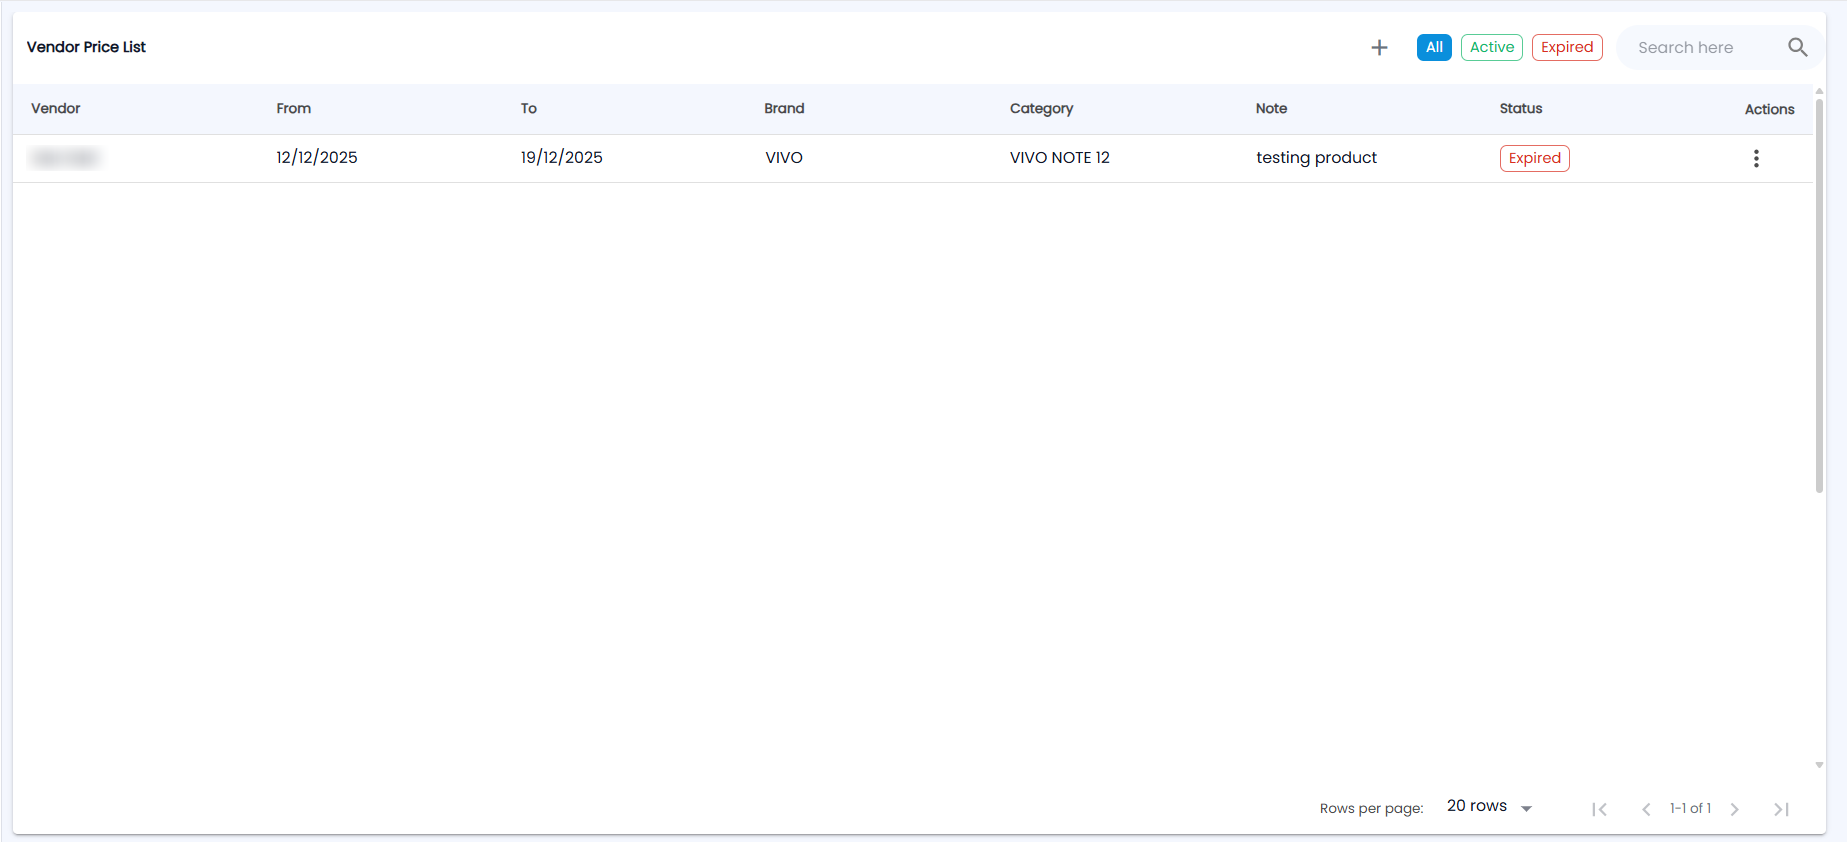
Task: Sort by From column header
Action: [x=294, y=108]
